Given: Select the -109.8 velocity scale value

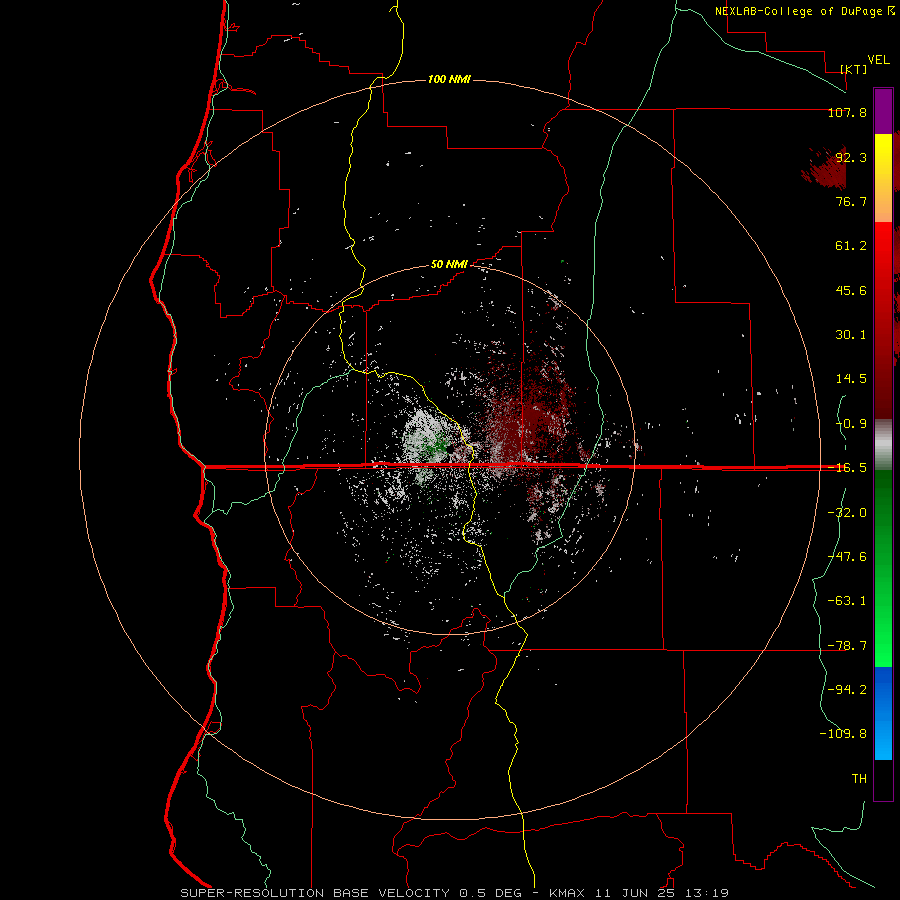Looking at the screenshot, I should [844, 734].
